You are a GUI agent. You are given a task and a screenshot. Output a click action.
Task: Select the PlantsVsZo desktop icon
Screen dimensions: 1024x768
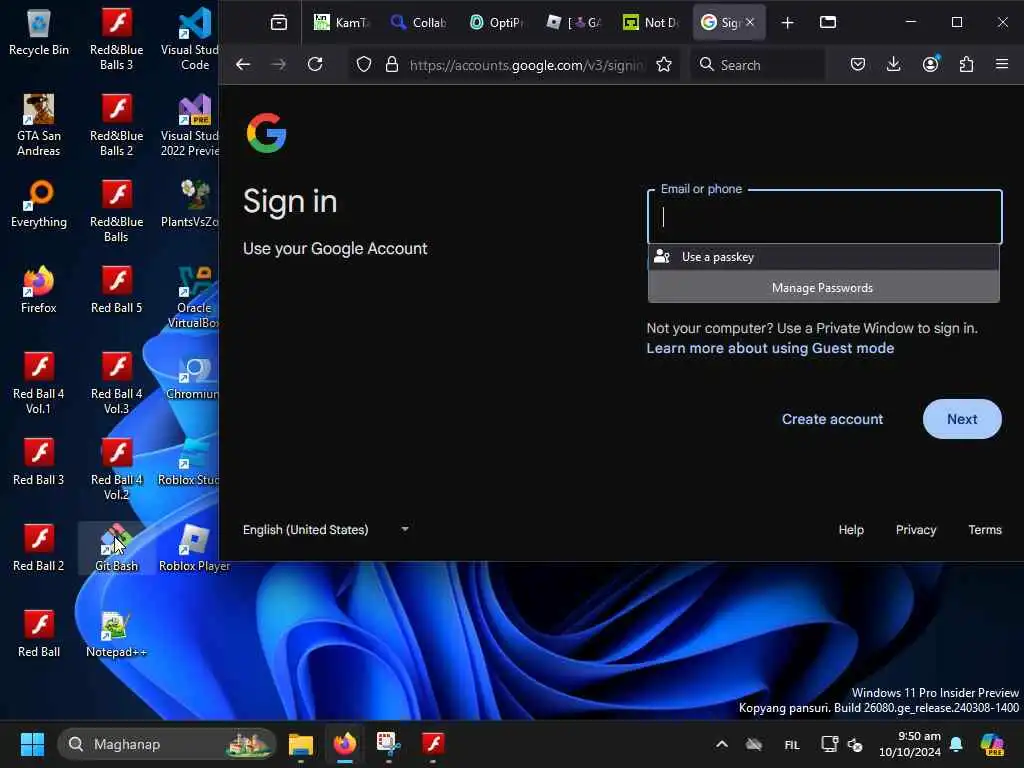190,205
